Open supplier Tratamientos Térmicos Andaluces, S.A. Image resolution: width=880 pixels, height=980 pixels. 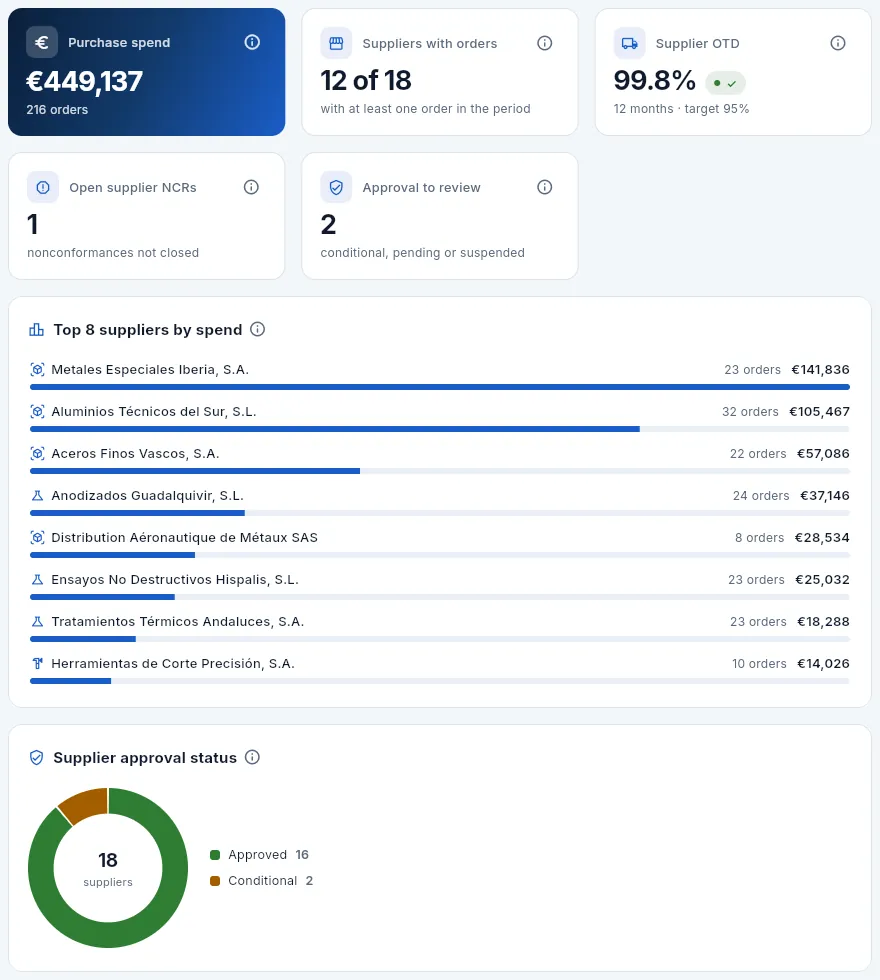[178, 622]
